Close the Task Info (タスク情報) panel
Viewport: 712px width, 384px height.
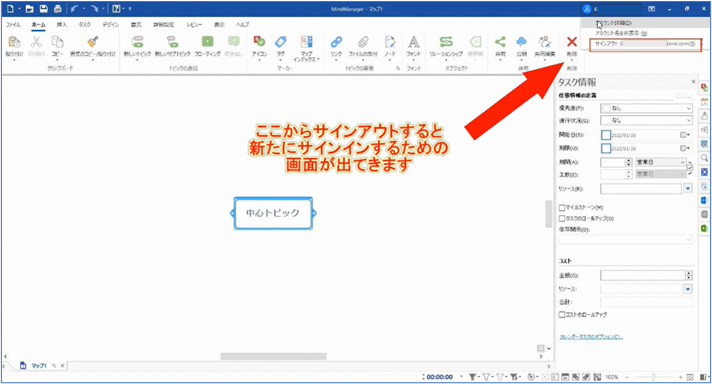click(693, 82)
